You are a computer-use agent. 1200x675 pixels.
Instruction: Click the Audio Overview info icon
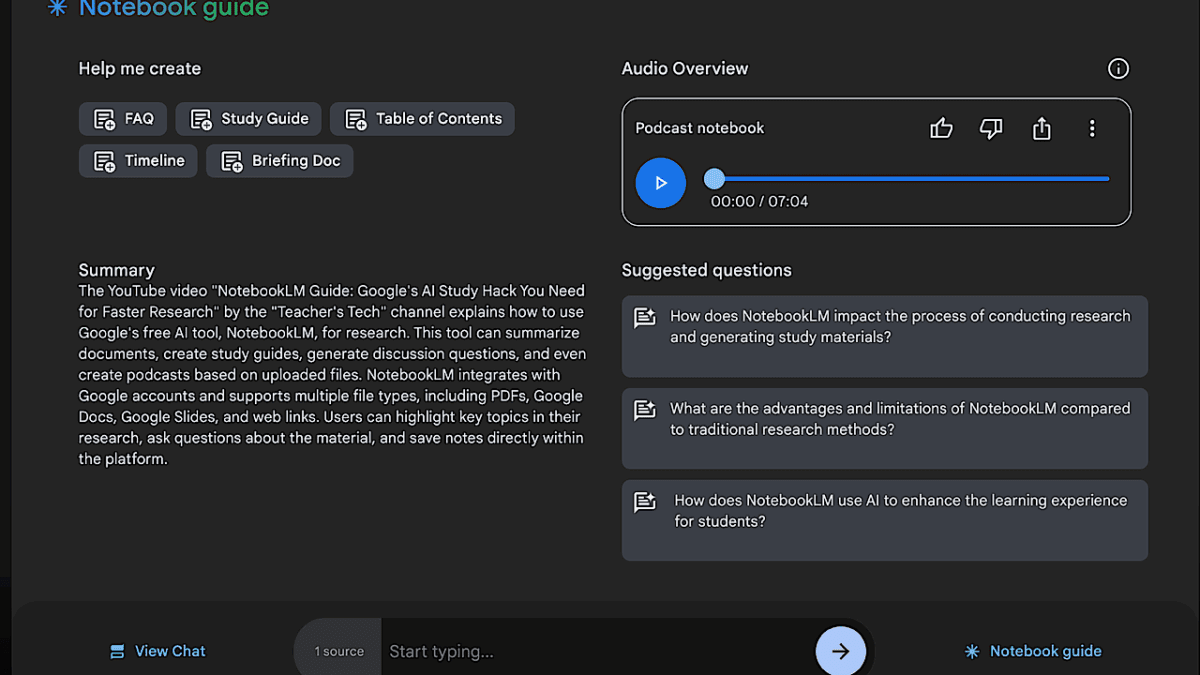coord(1118,69)
